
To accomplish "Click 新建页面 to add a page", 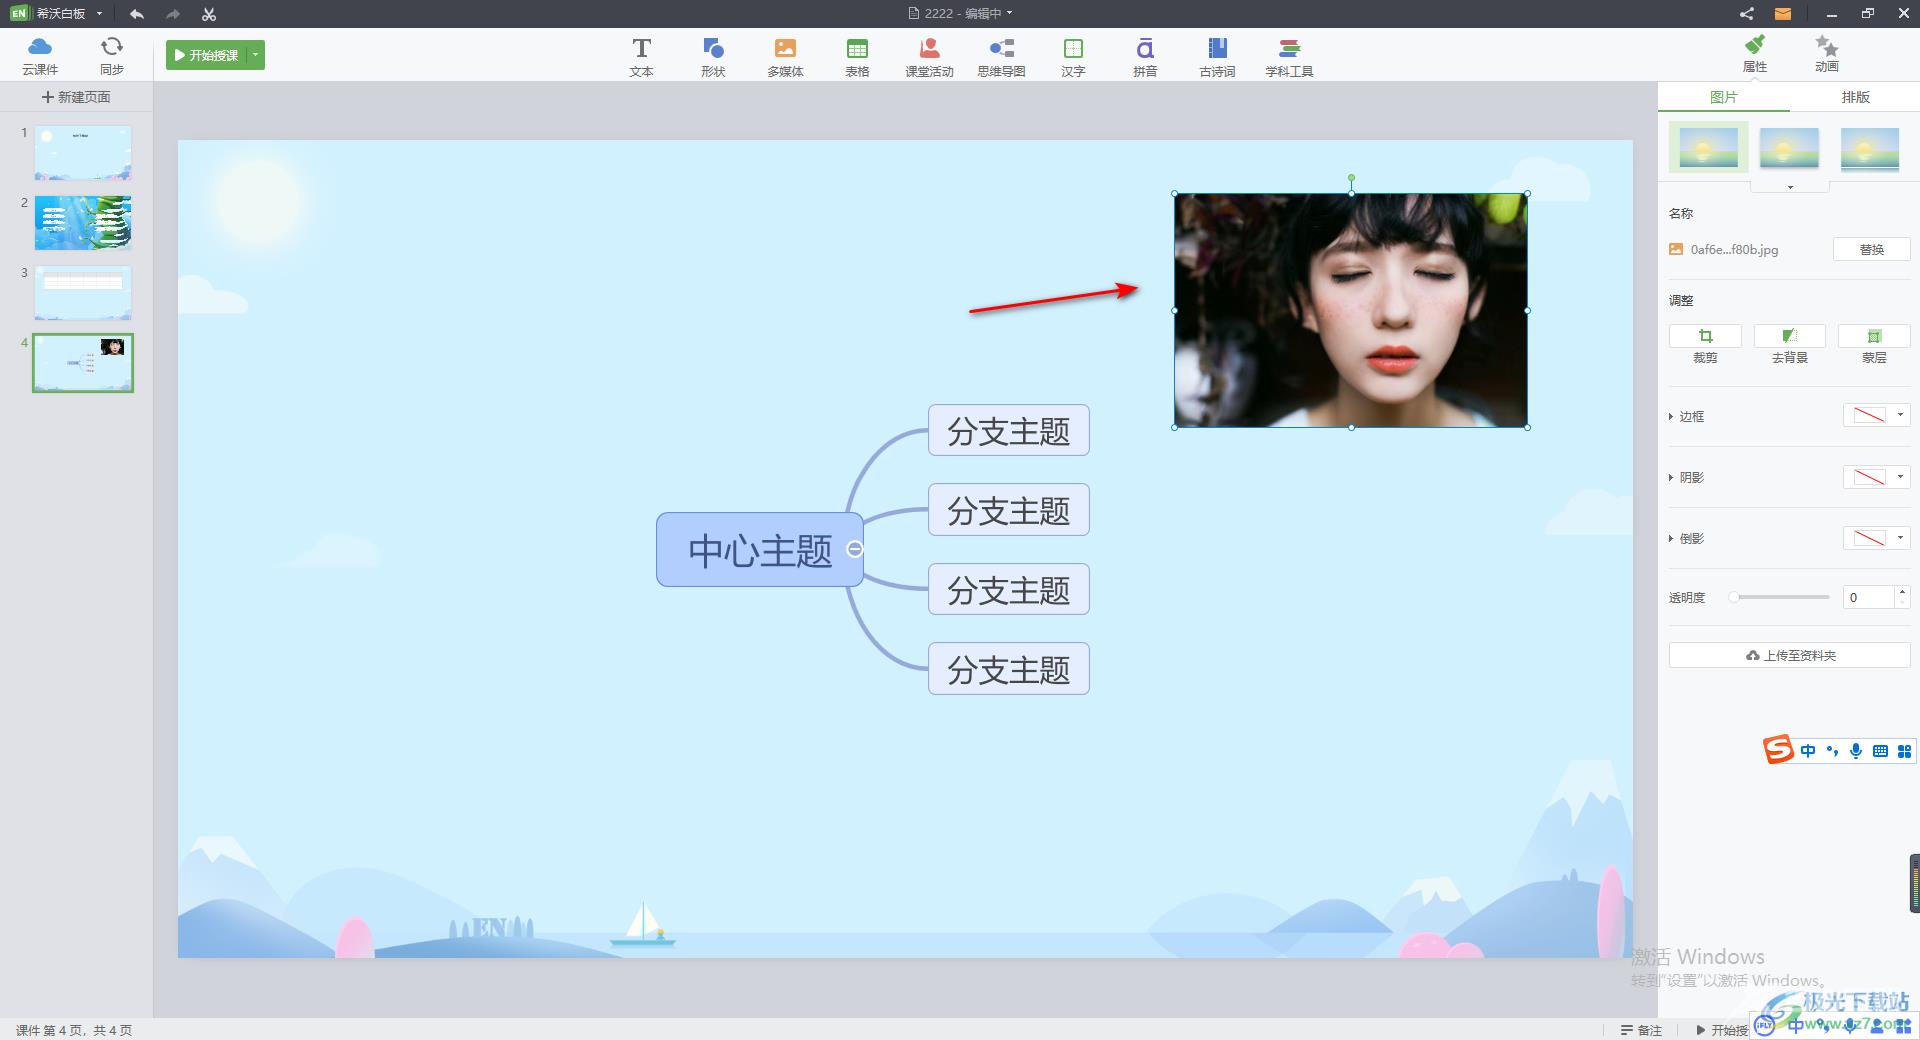I will point(76,97).
